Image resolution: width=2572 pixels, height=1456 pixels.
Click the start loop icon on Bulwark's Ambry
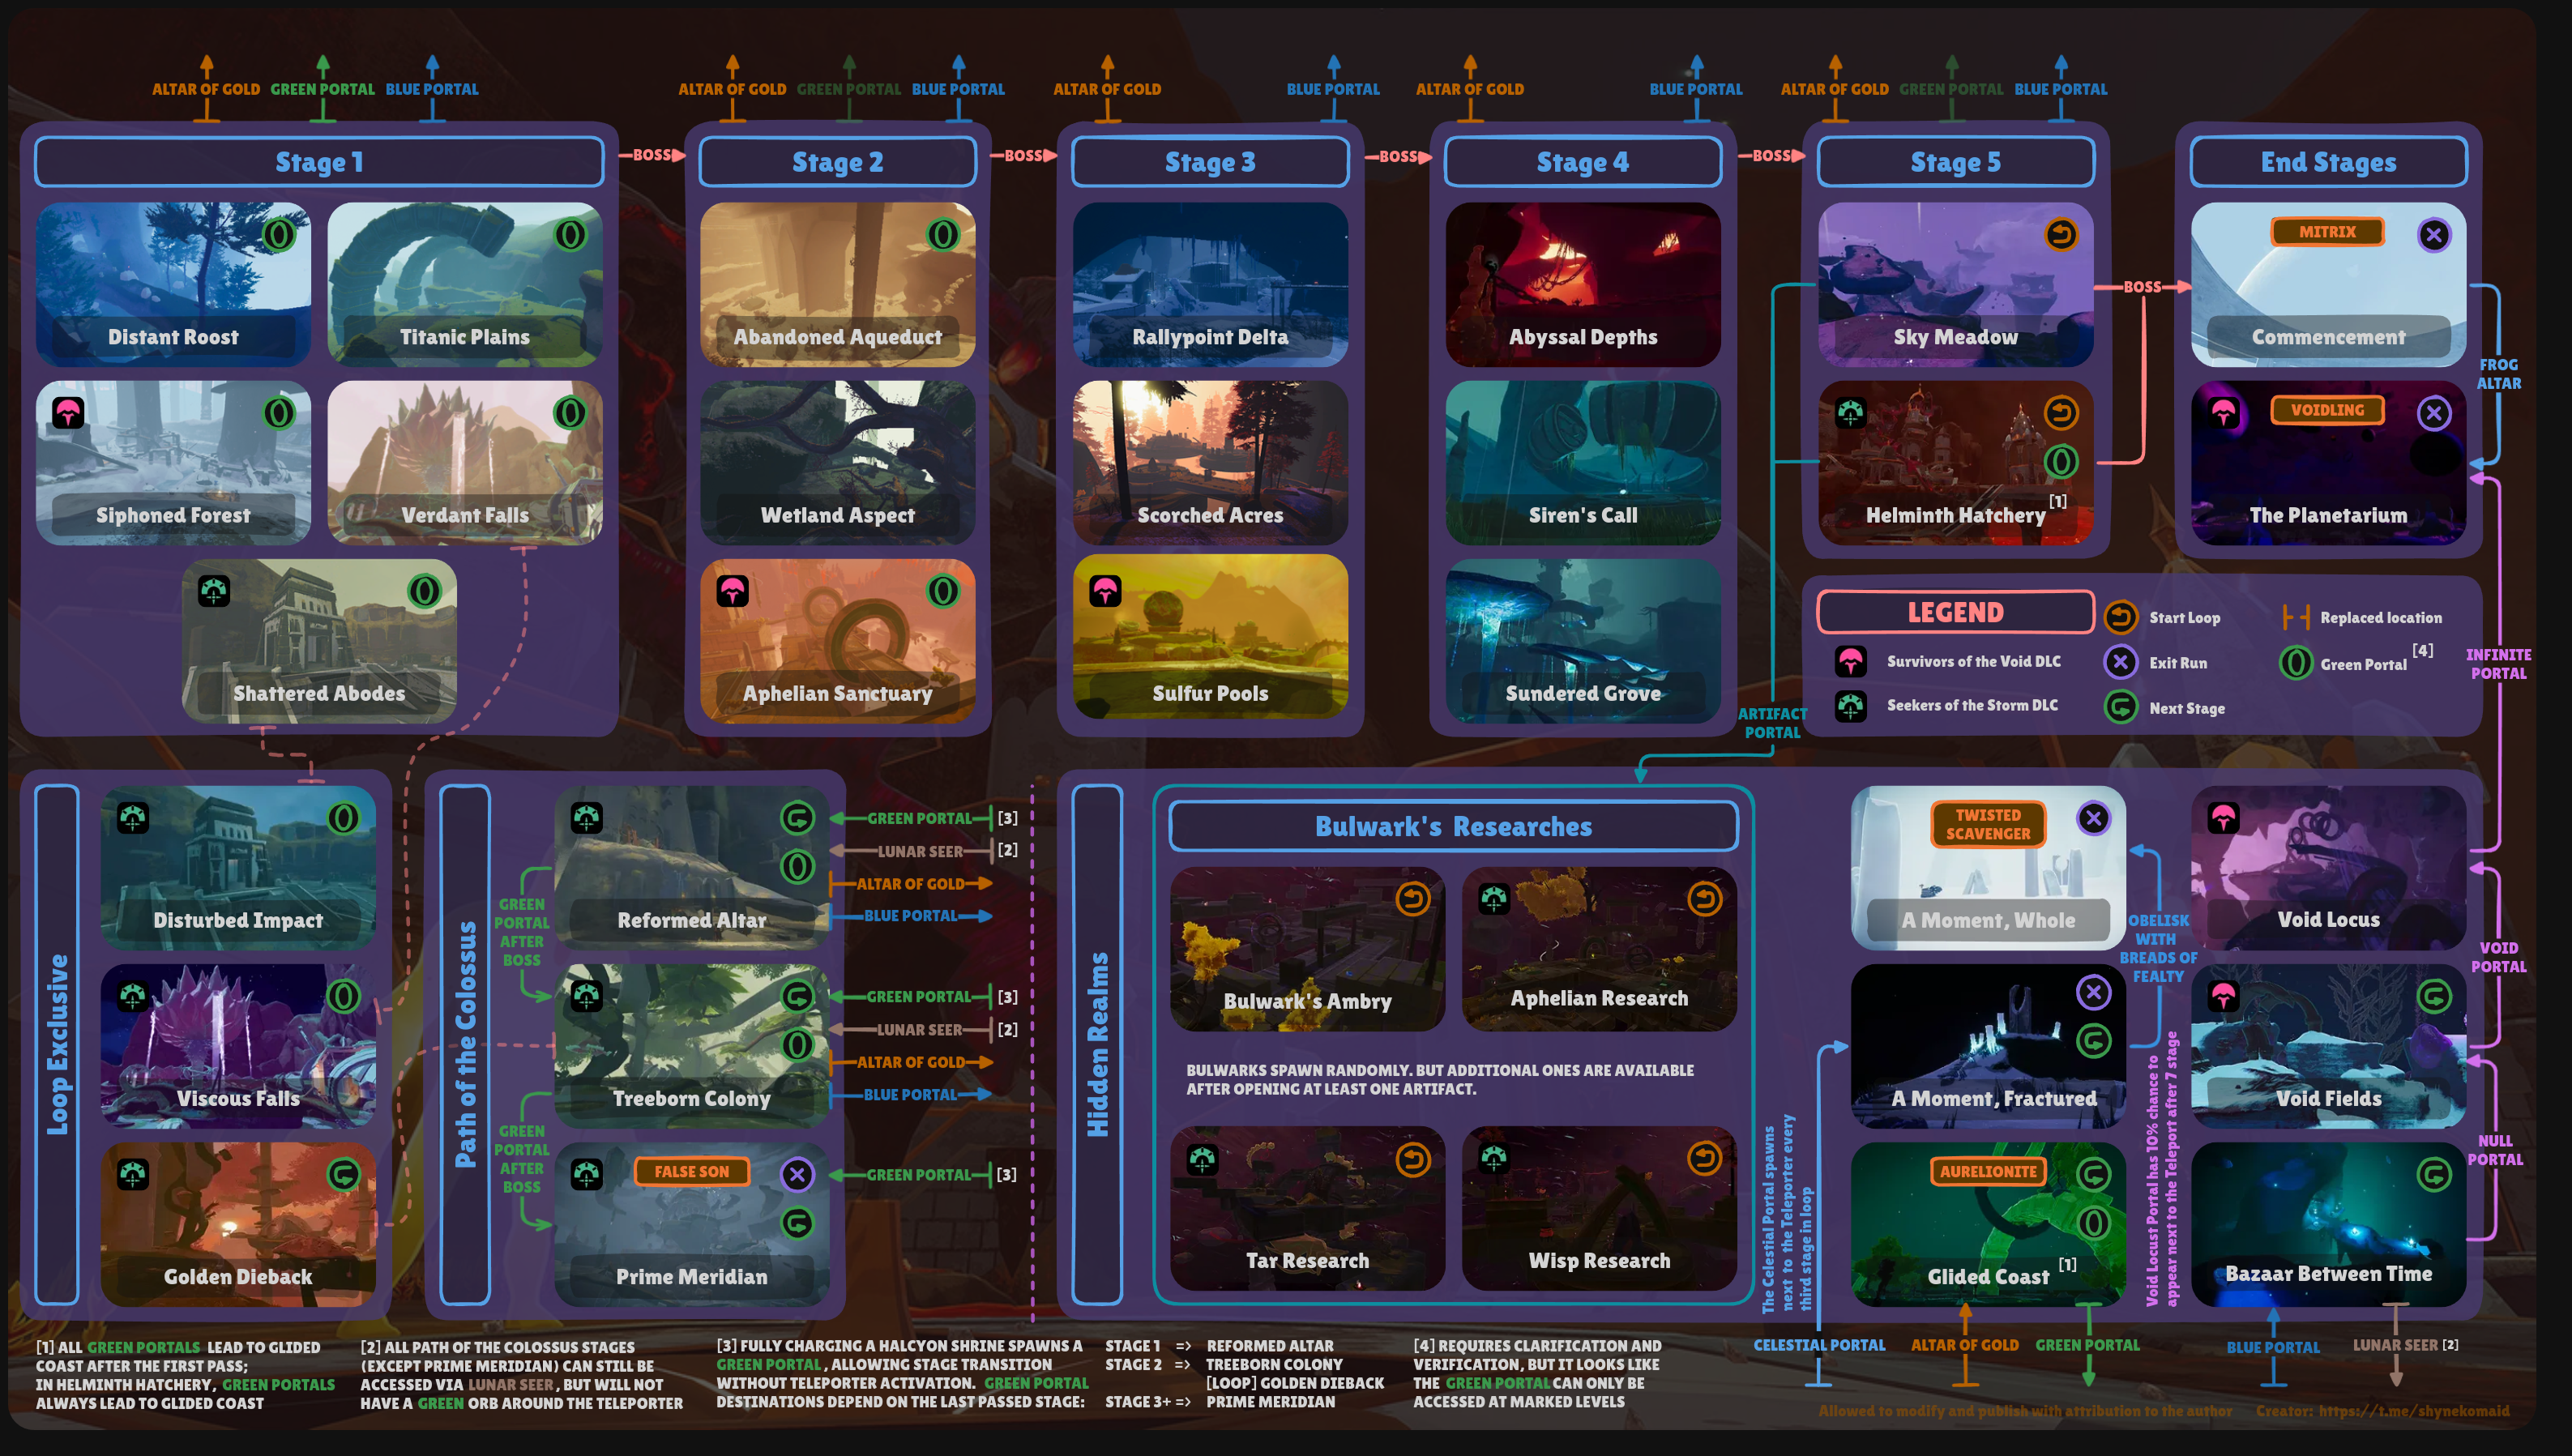[x=1413, y=898]
